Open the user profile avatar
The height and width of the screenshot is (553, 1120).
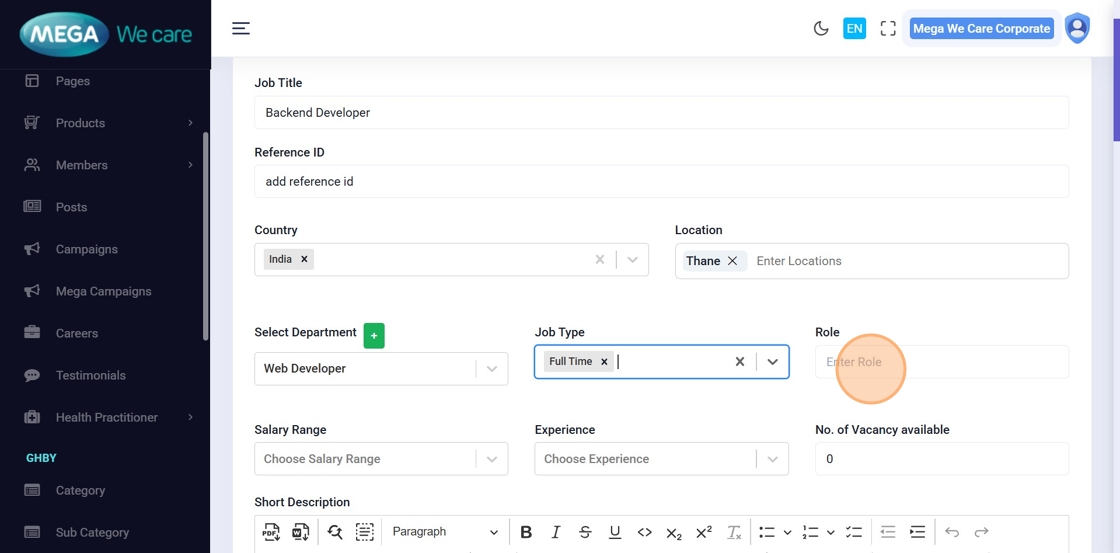(x=1077, y=28)
